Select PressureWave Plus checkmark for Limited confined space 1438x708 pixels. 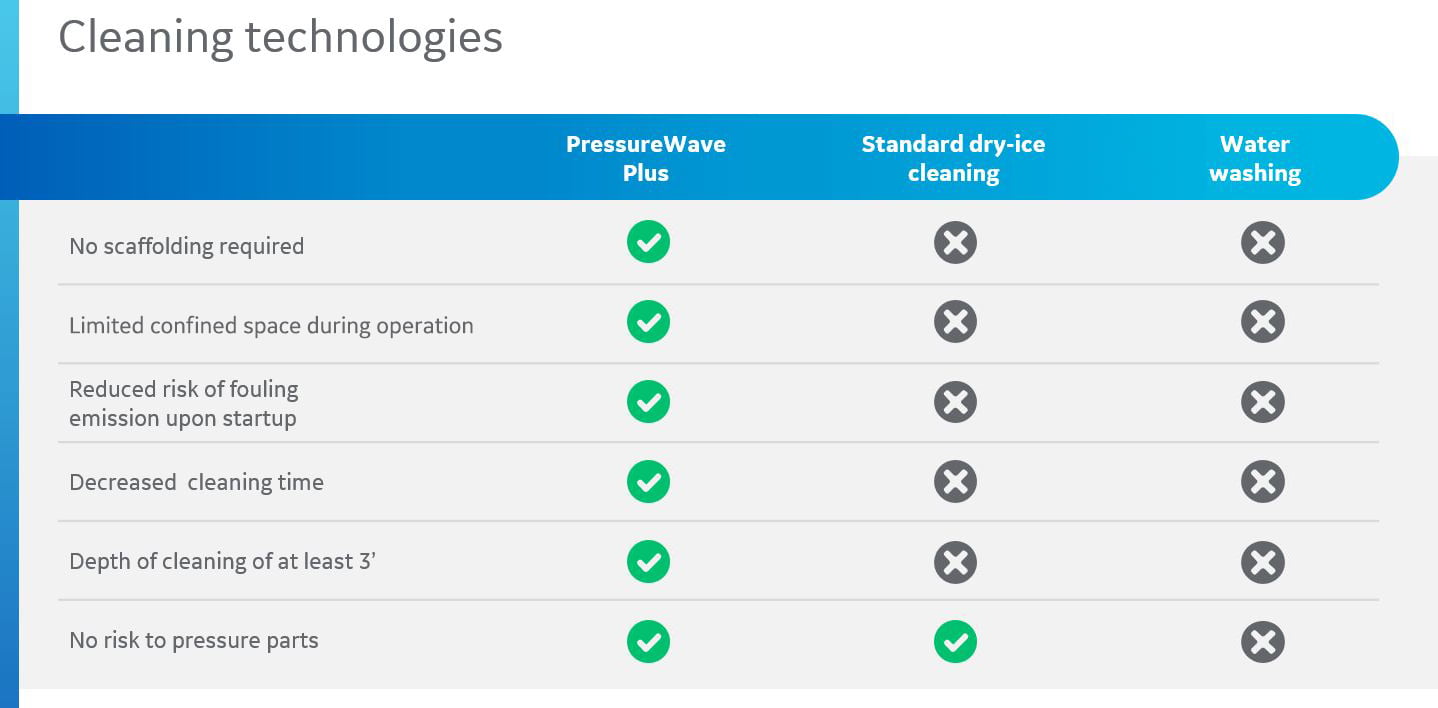click(648, 322)
